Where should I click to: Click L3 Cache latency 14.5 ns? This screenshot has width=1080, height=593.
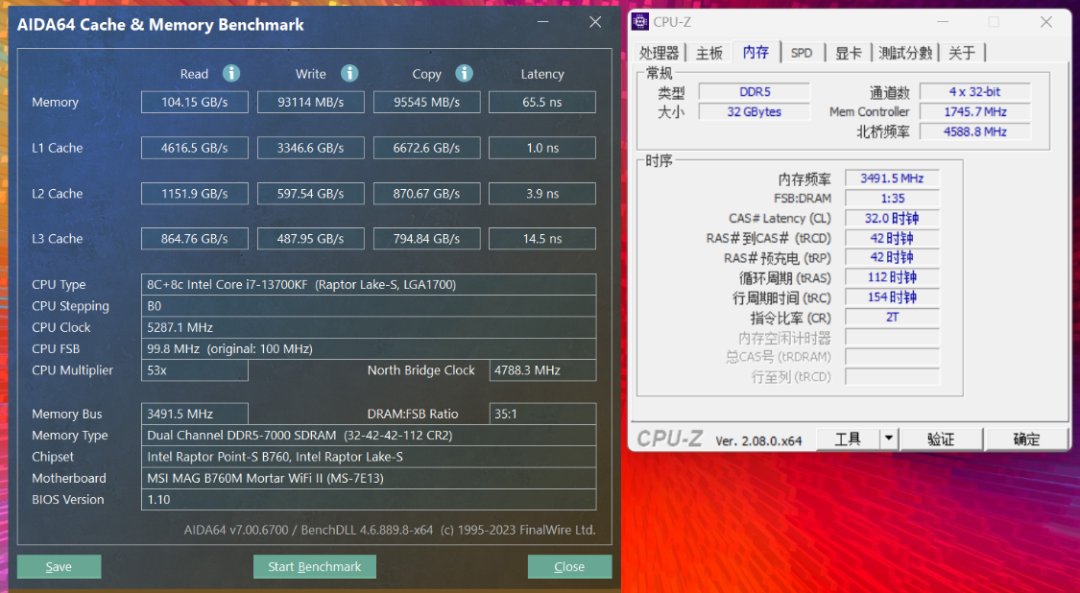542,238
